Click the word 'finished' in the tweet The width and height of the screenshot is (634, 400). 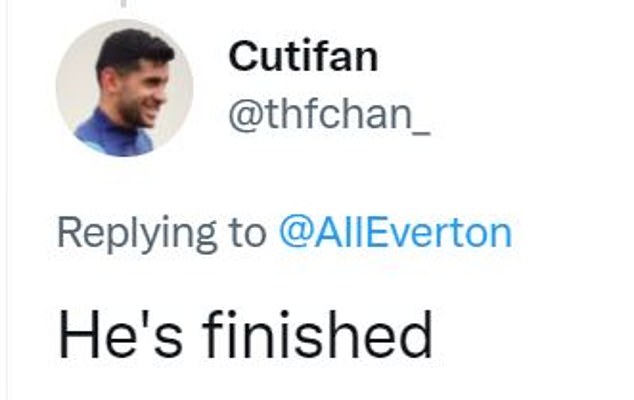pyautogui.click(x=317, y=334)
